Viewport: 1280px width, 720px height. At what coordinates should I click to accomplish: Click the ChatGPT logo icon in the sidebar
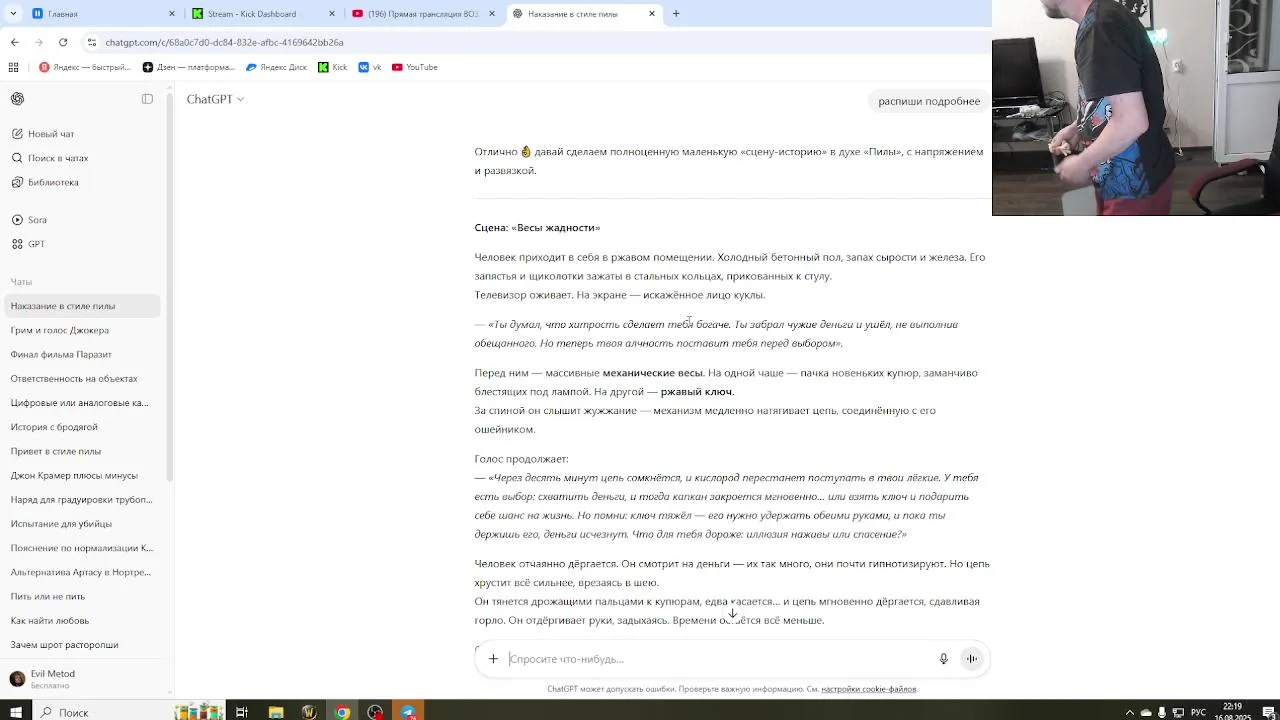[17, 99]
